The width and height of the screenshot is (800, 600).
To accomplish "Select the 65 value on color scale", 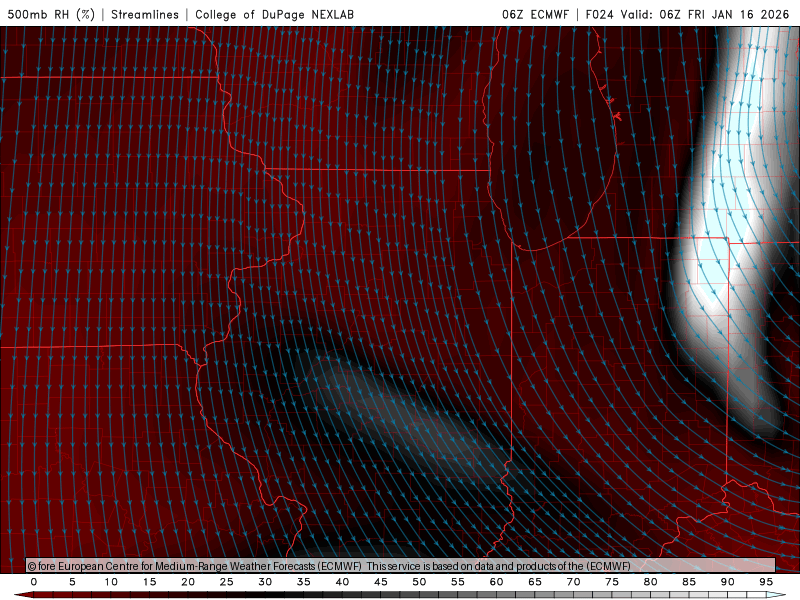I will coord(535,582).
